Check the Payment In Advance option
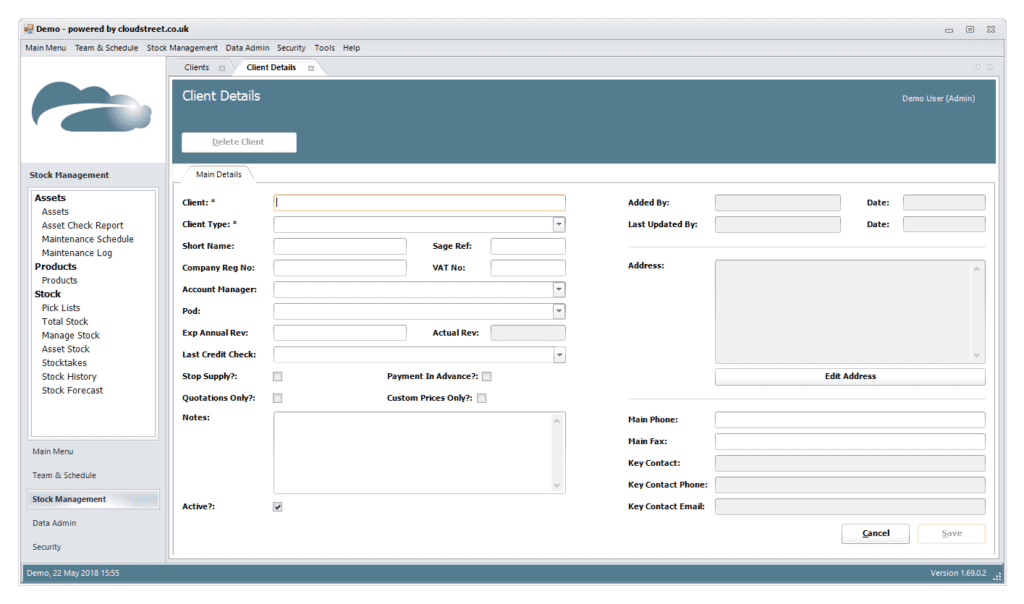 pyautogui.click(x=487, y=376)
